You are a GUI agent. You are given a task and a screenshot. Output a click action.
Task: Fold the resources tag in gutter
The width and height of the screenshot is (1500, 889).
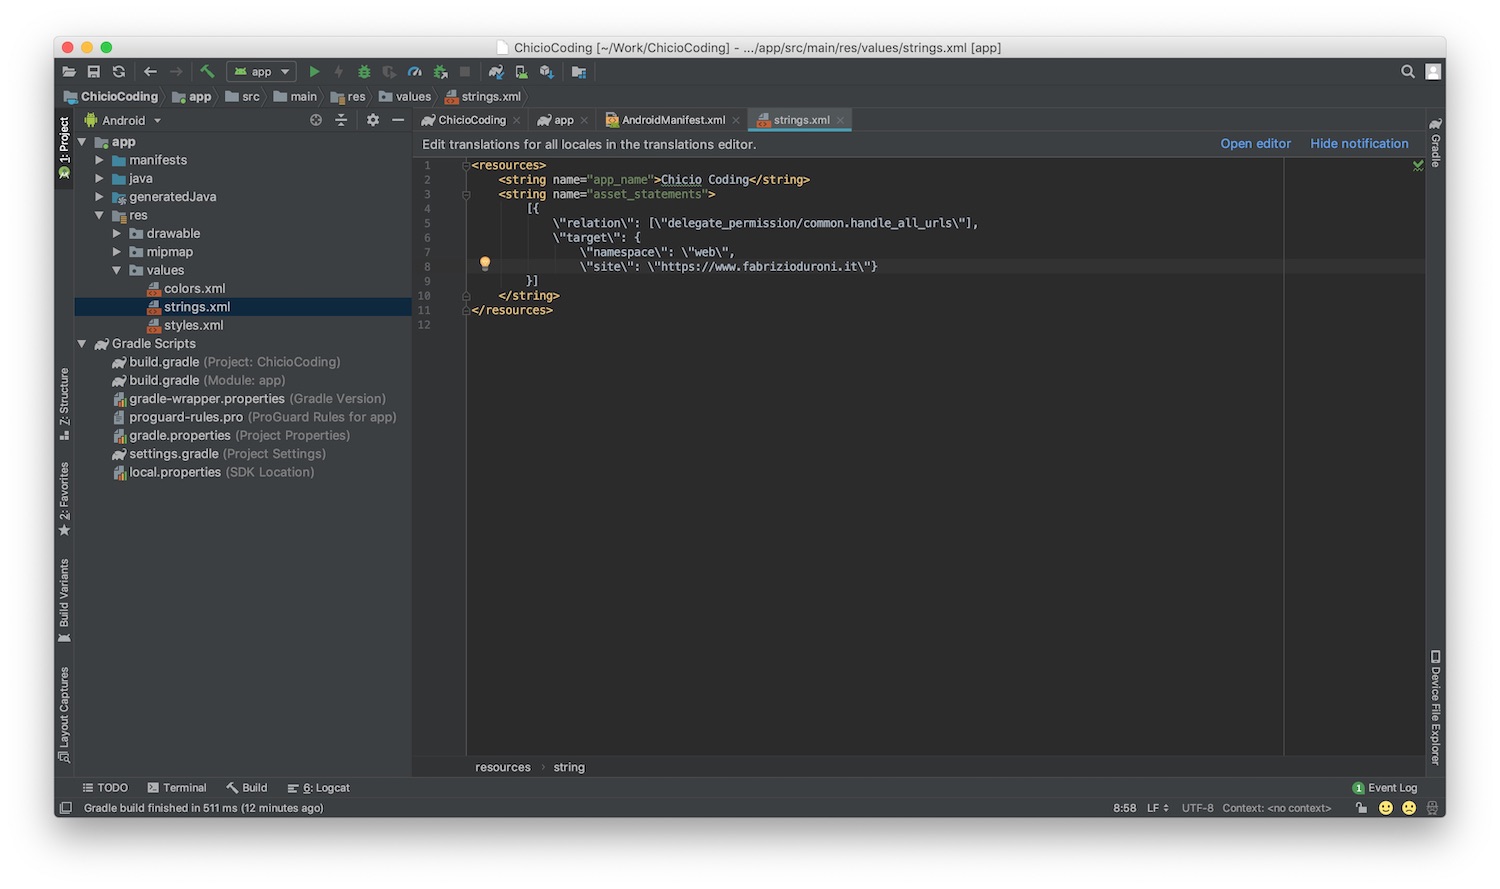coord(466,166)
